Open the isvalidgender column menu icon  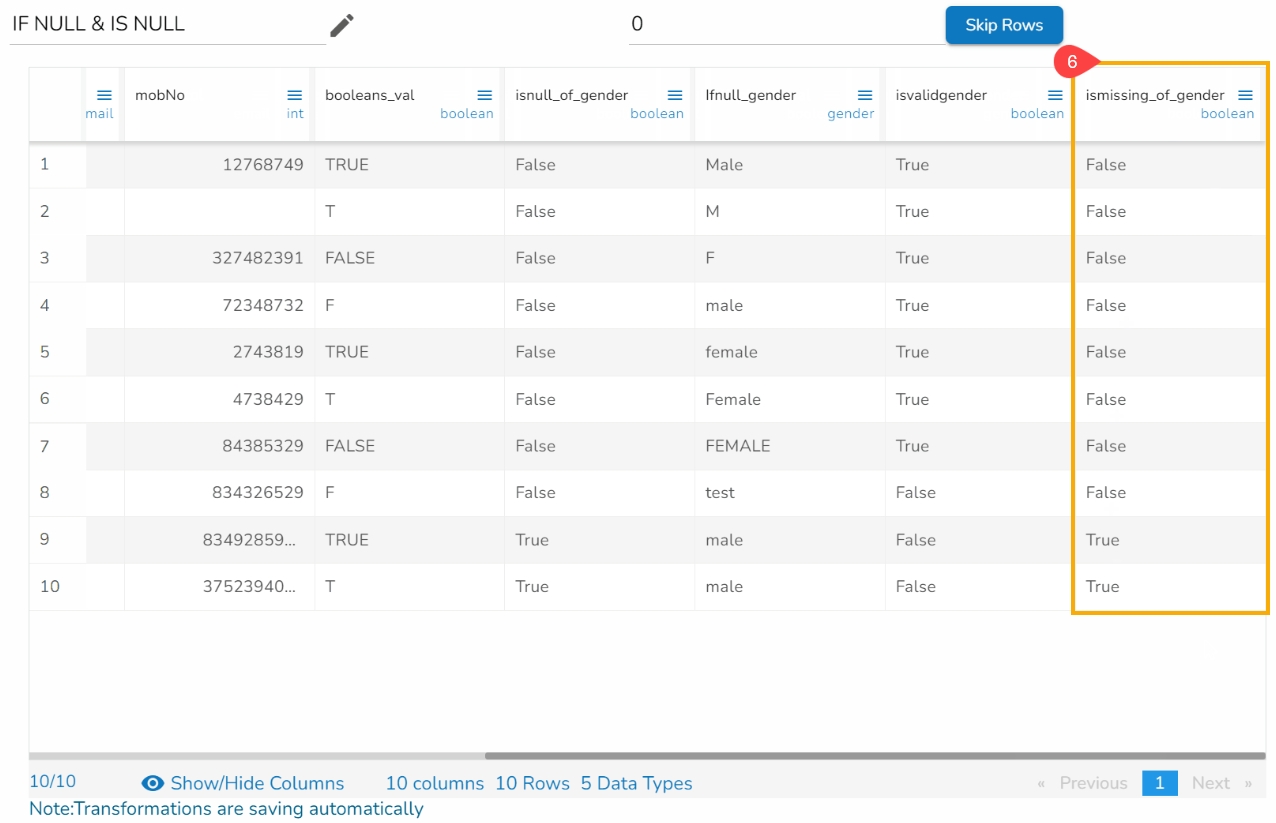click(1054, 95)
